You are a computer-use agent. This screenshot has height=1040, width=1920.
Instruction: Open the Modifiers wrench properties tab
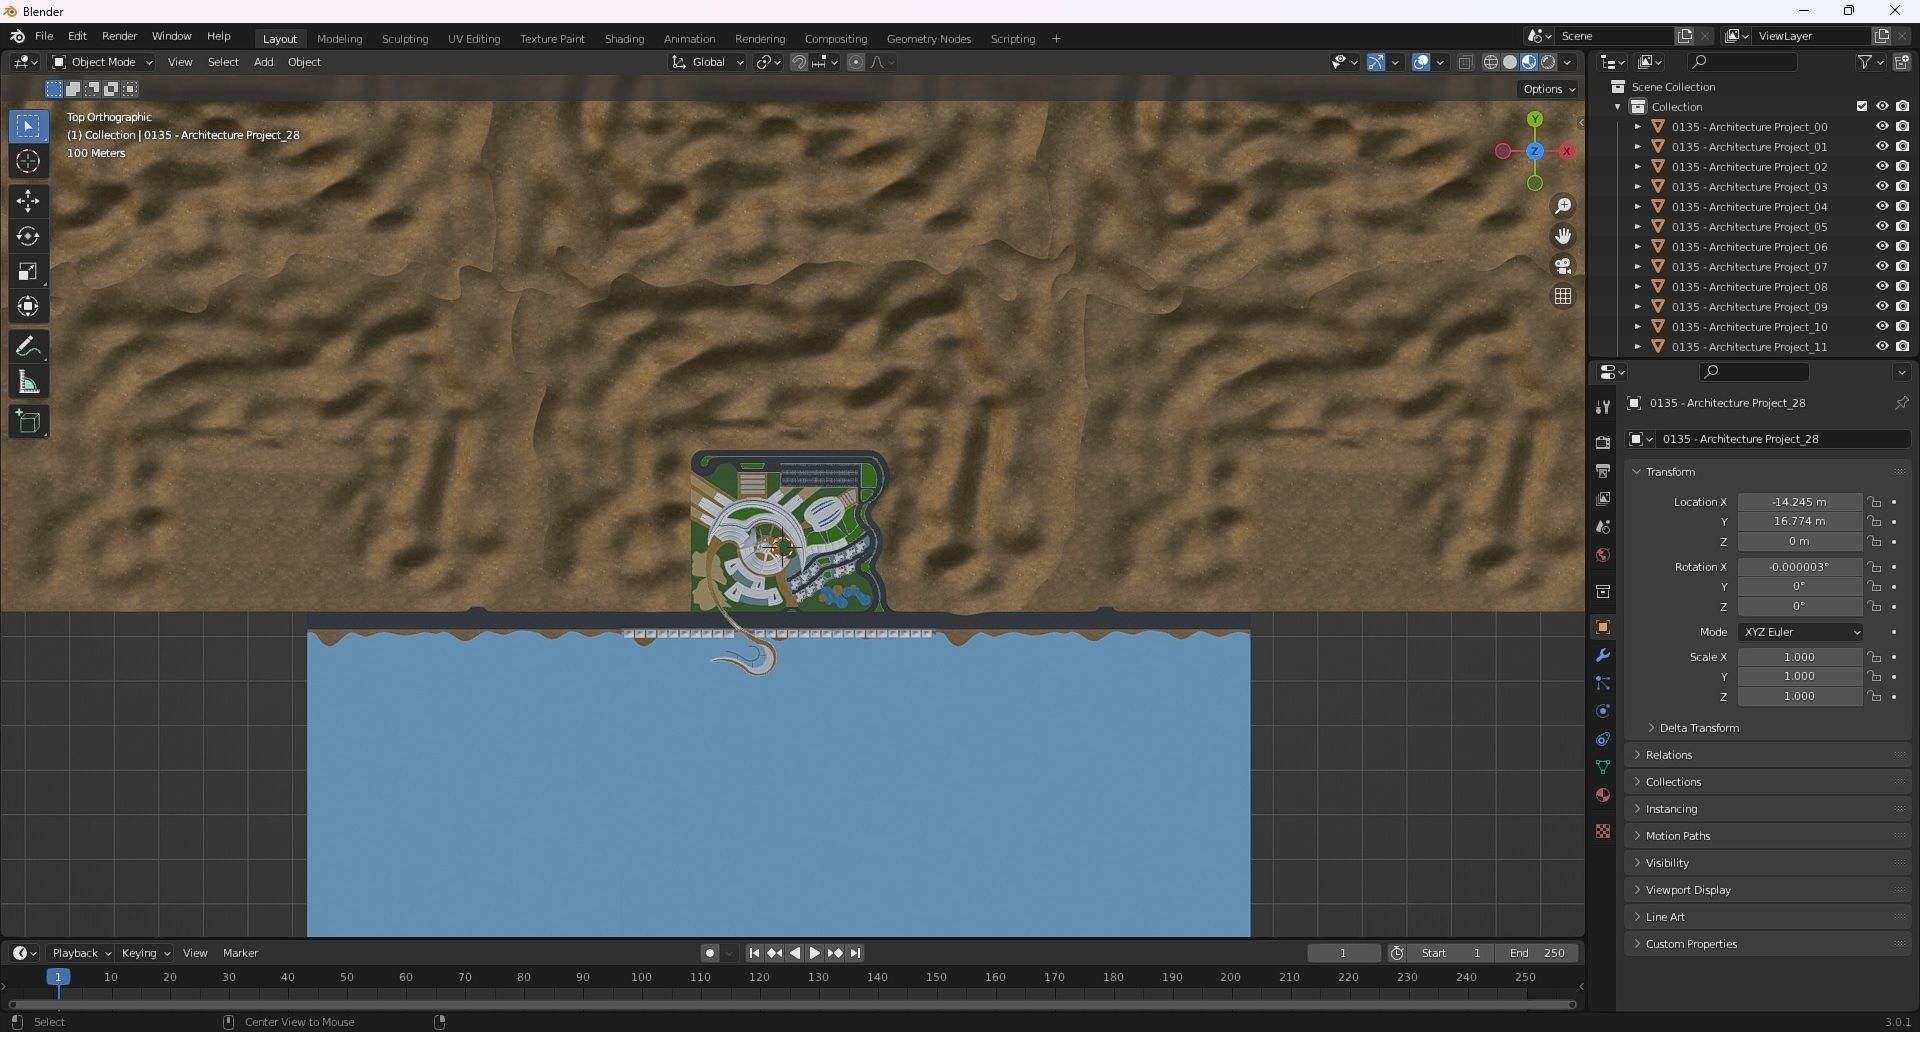coord(1603,655)
